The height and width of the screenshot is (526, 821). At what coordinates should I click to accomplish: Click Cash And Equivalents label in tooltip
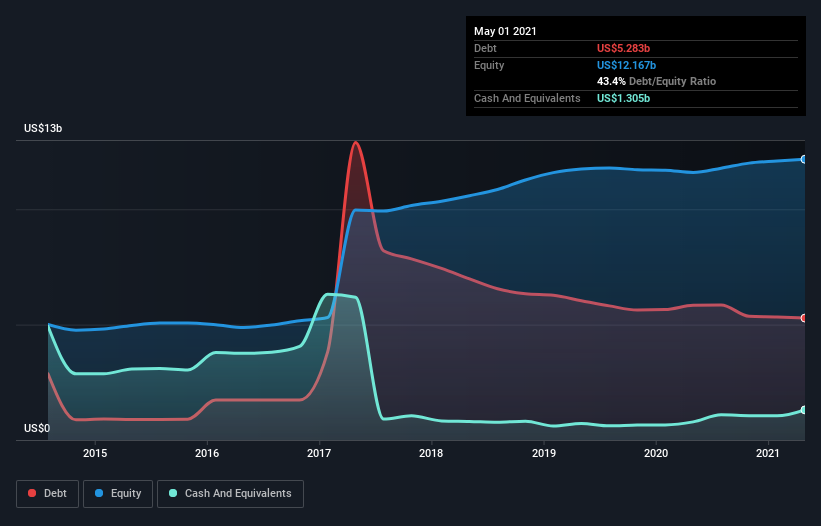point(527,98)
